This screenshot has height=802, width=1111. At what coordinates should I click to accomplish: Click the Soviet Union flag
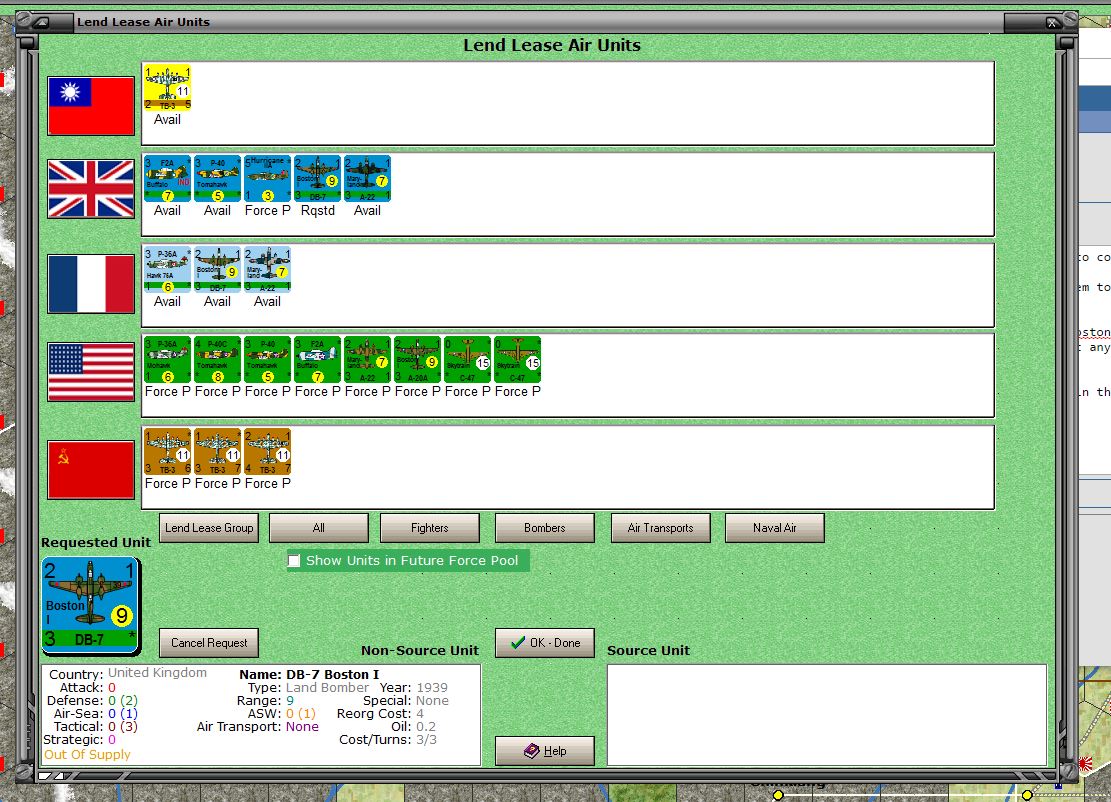tap(91, 470)
